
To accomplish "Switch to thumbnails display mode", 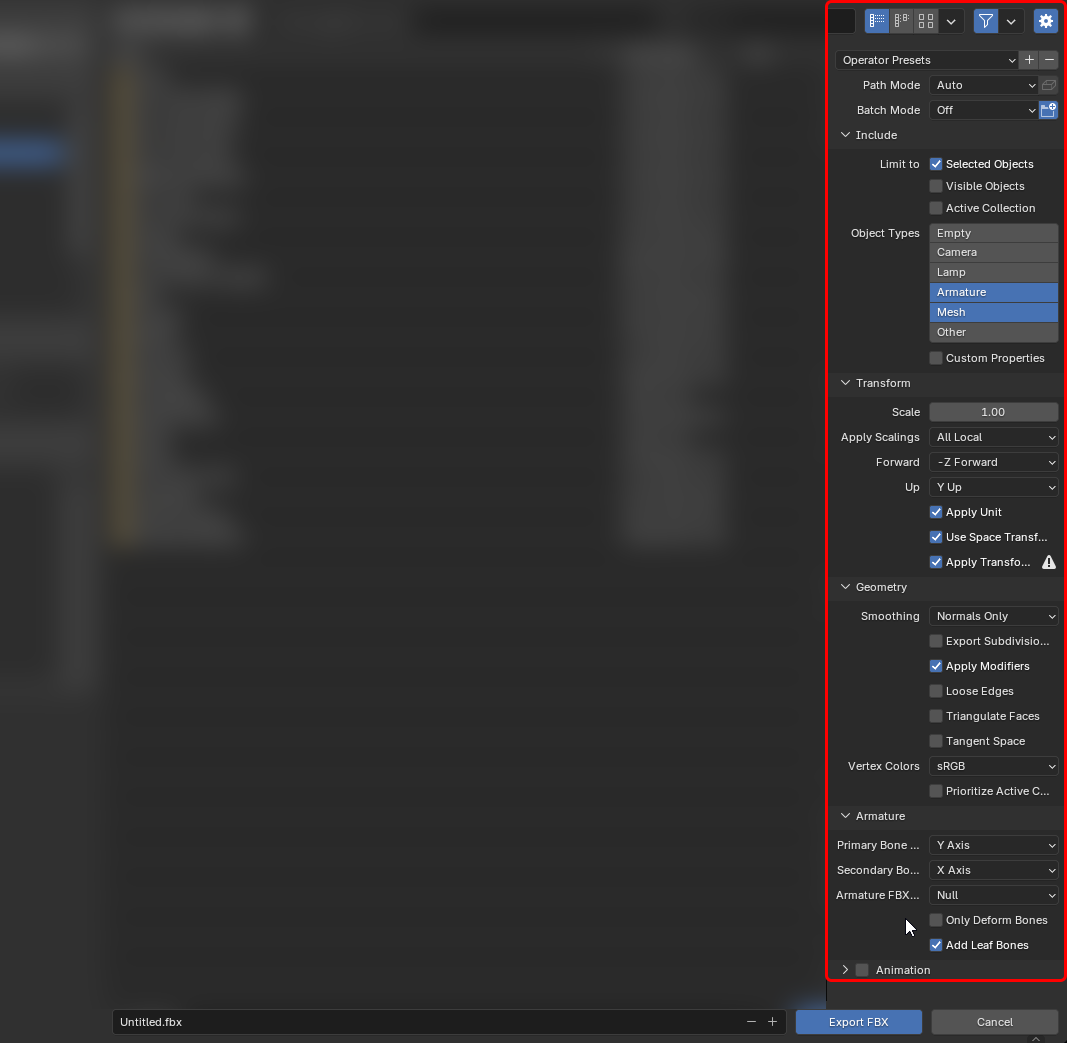I will pyautogui.click(x=926, y=21).
